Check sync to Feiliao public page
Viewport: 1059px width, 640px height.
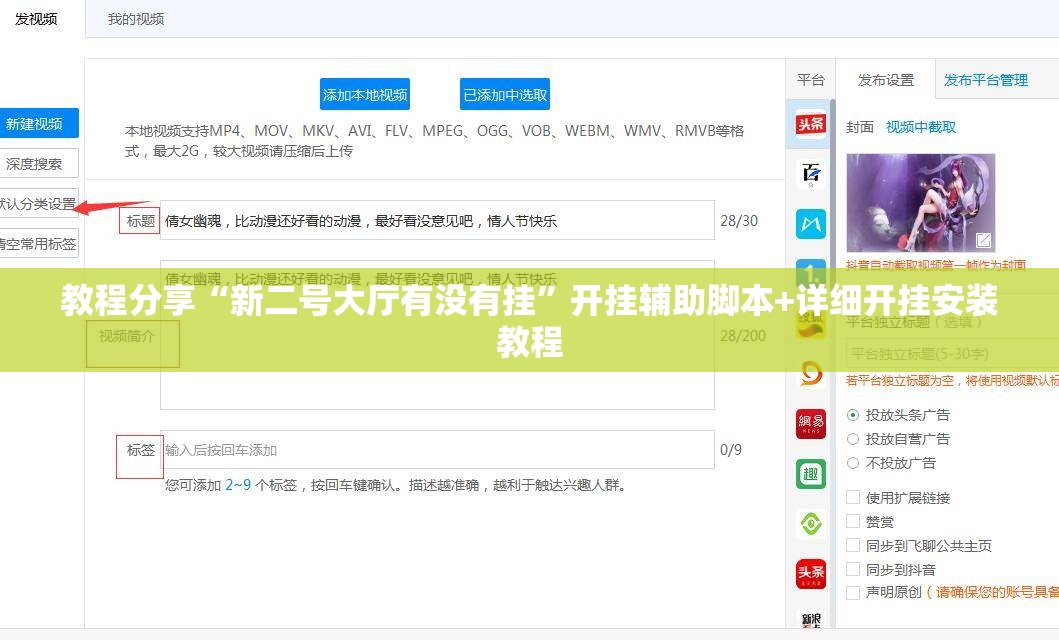pos(853,545)
